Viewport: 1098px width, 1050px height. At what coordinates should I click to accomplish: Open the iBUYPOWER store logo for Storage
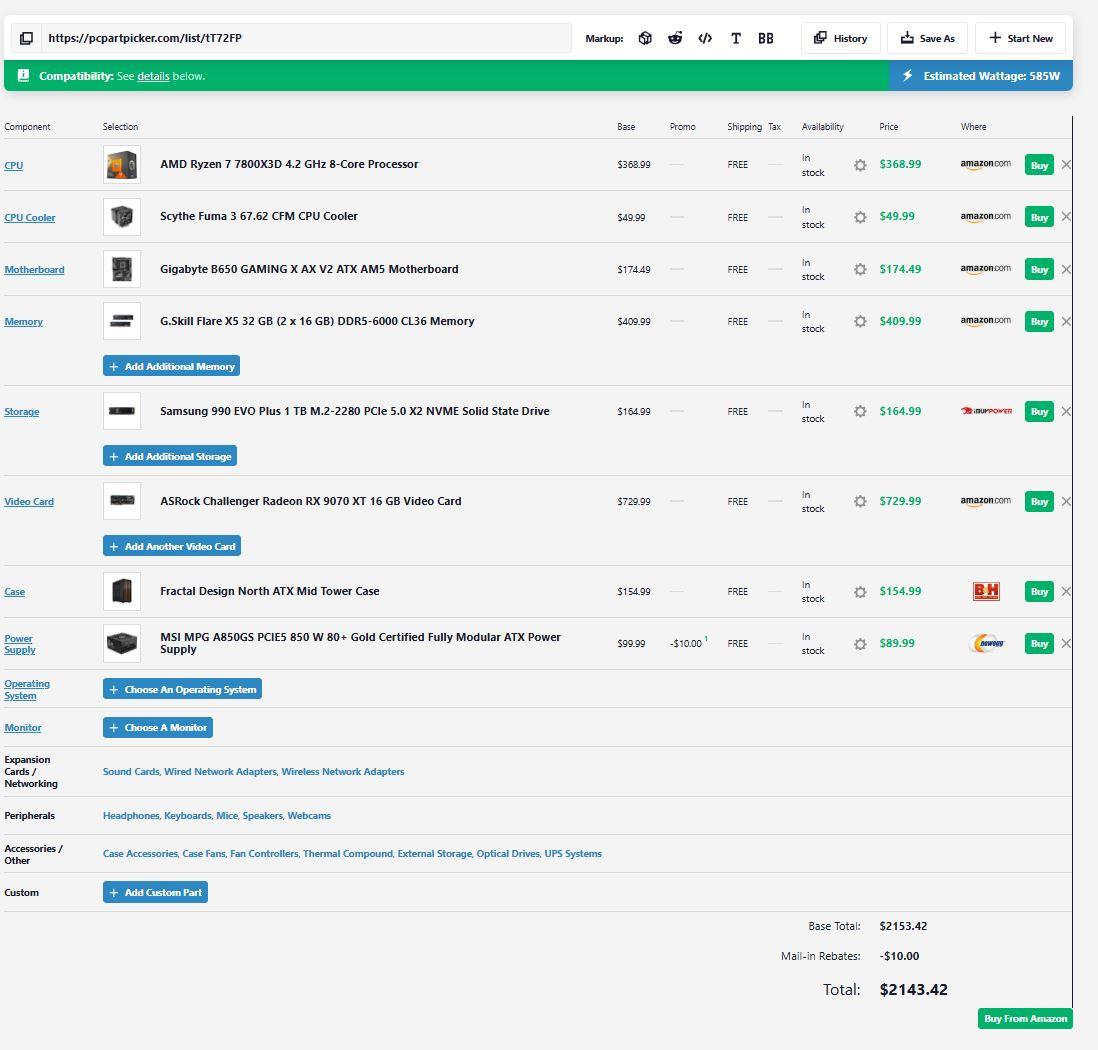click(x=986, y=411)
